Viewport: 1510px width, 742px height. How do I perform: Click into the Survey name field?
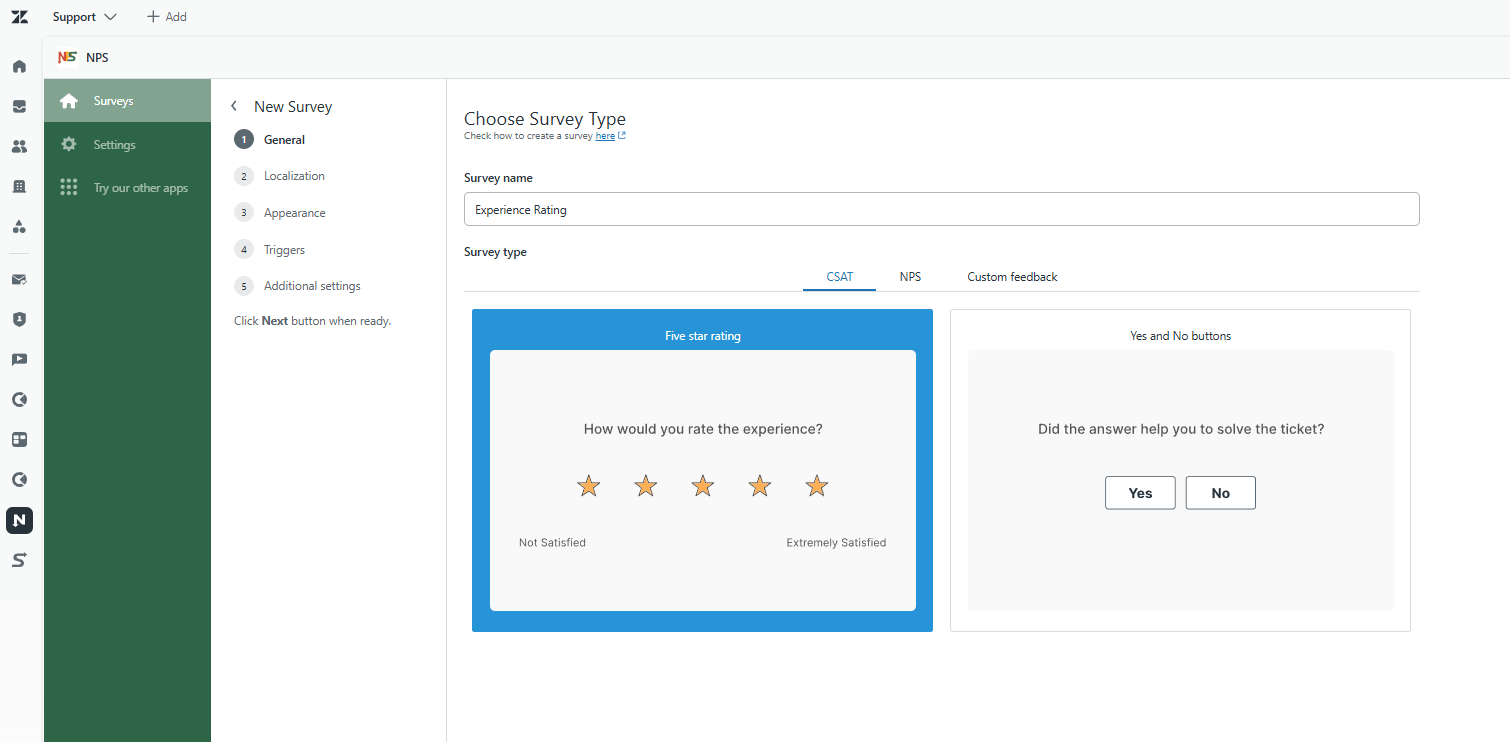[941, 209]
